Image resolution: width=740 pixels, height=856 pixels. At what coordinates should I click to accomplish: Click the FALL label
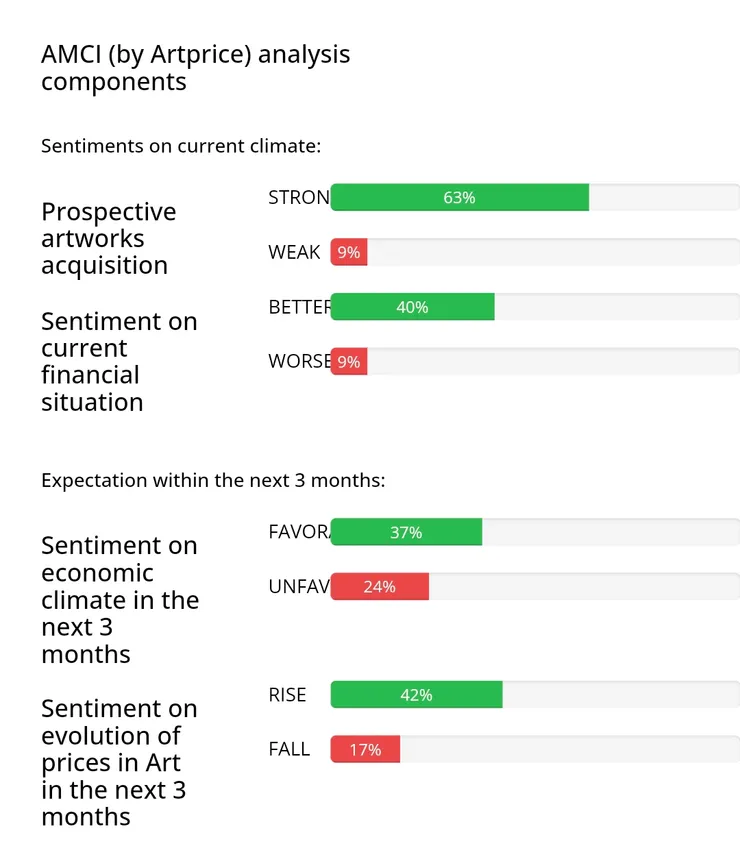point(289,749)
